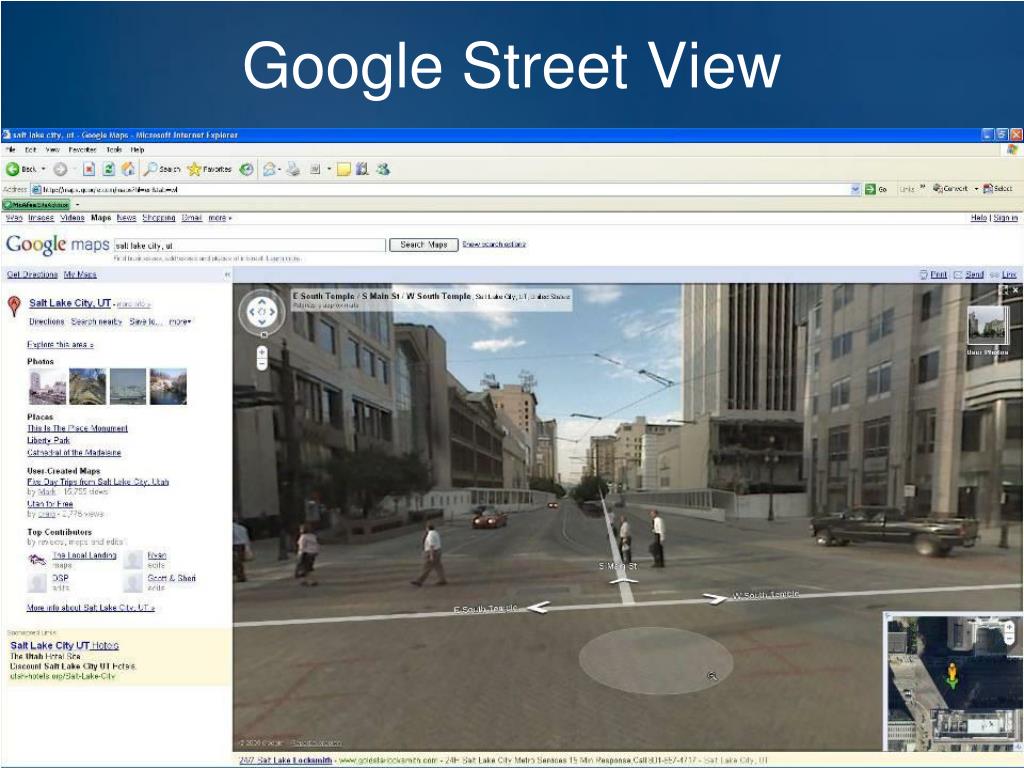The width and height of the screenshot is (1024, 768).
Task: Open the History clock icon
Action: [246, 169]
